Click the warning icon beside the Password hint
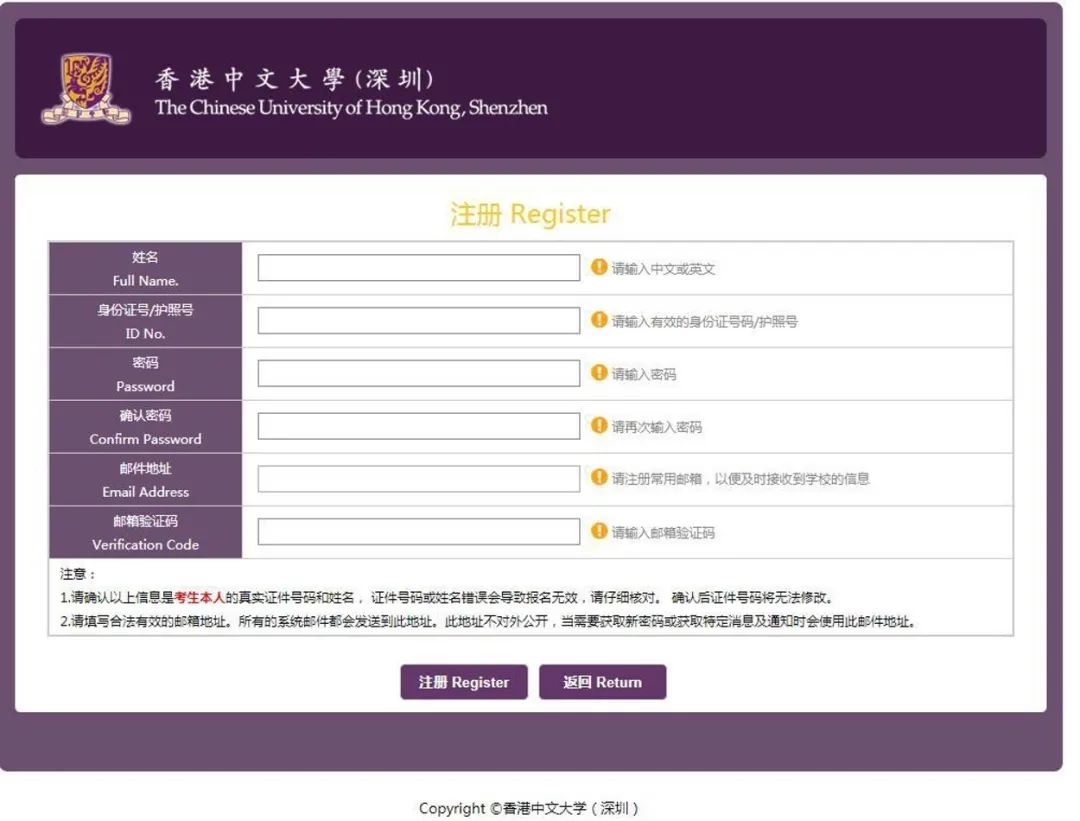This screenshot has width=1080, height=821. 599,373
